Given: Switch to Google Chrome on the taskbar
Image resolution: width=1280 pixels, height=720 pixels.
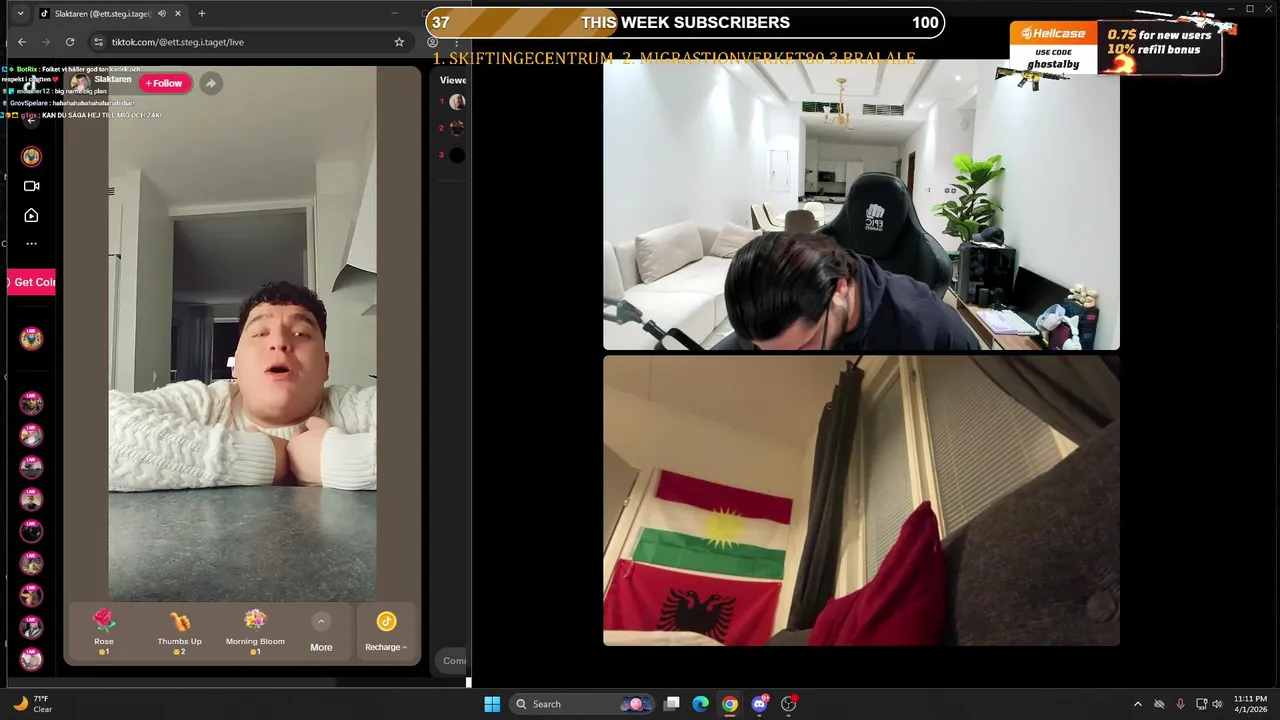Looking at the screenshot, I should pos(730,704).
